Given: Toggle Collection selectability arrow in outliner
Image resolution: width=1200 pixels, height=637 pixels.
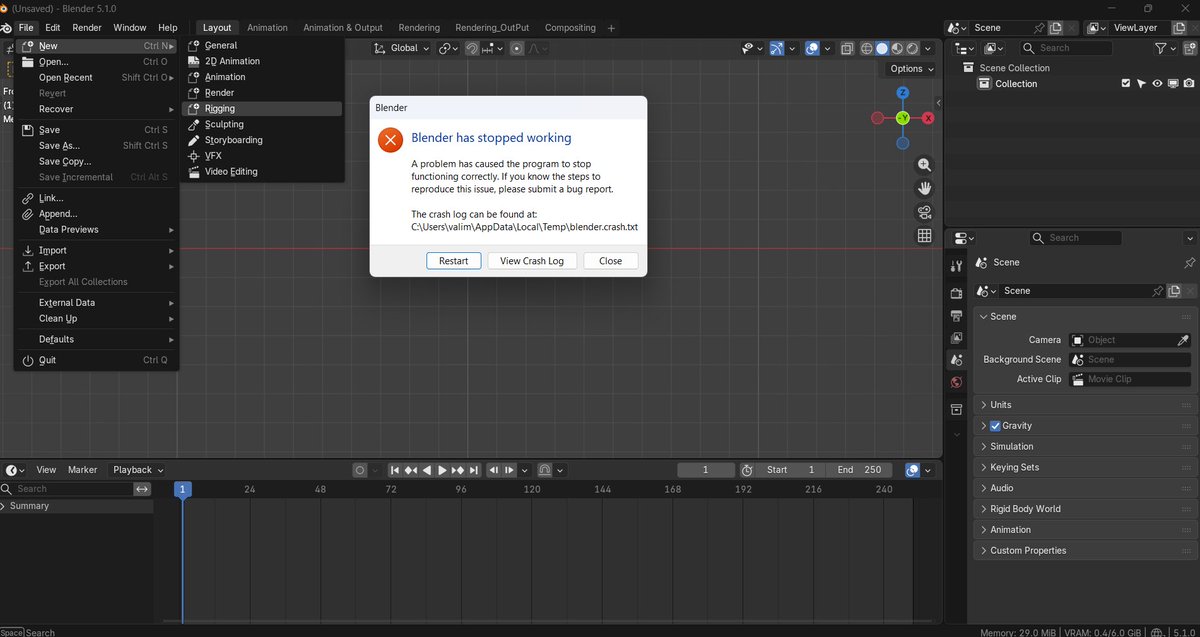Looking at the screenshot, I should tap(1141, 84).
